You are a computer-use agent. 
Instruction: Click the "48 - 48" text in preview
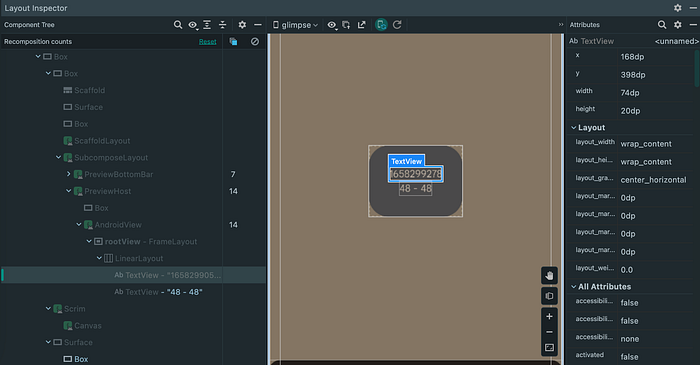416,189
